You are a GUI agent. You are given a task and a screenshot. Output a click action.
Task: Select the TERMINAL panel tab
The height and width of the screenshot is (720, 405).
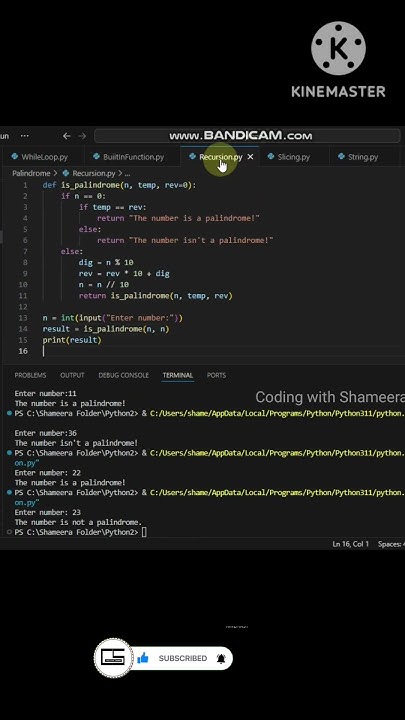coord(178,375)
